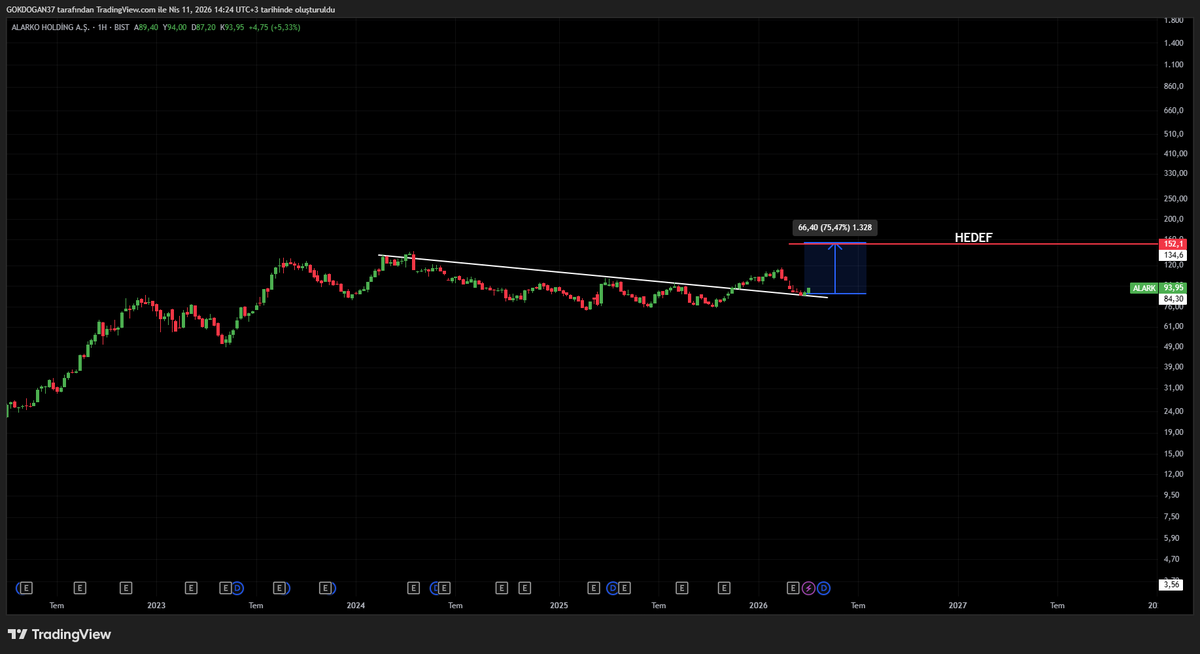Click the 2025 time axis label
Image resolution: width=1200 pixels, height=654 pixels.
[x=558, y=605]
